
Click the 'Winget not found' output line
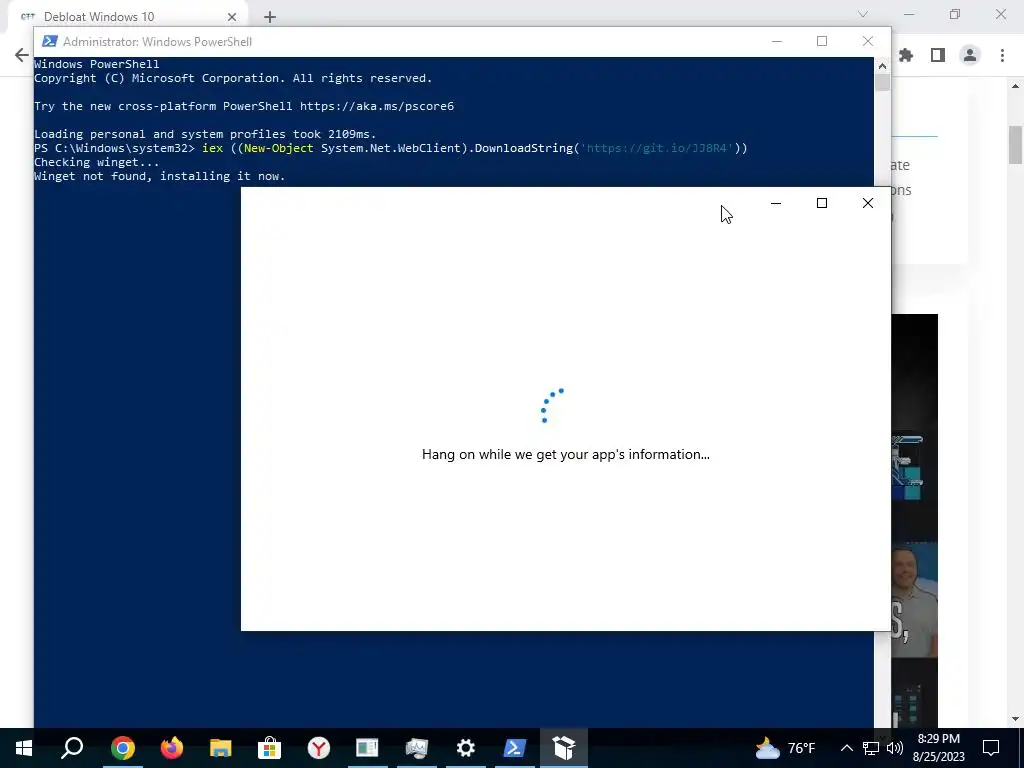(x=159, y=176)
